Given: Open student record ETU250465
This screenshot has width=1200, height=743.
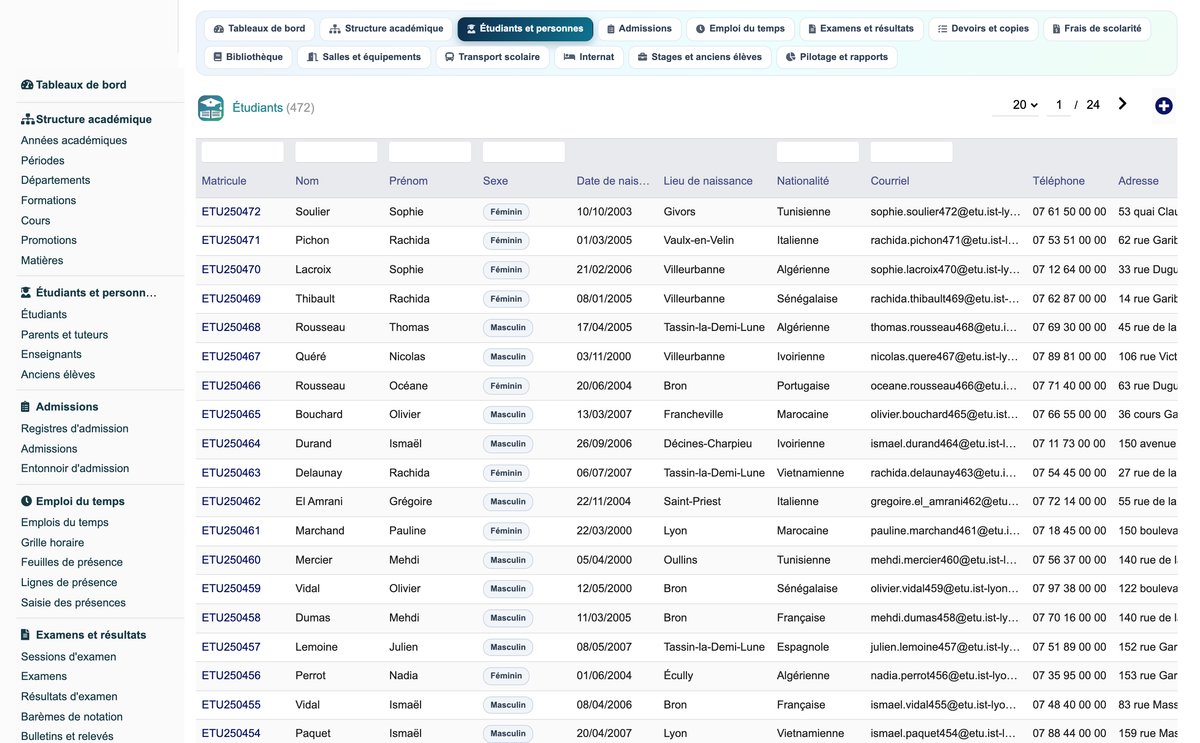Looking at the screenshot, I should (x=231, y=415).
